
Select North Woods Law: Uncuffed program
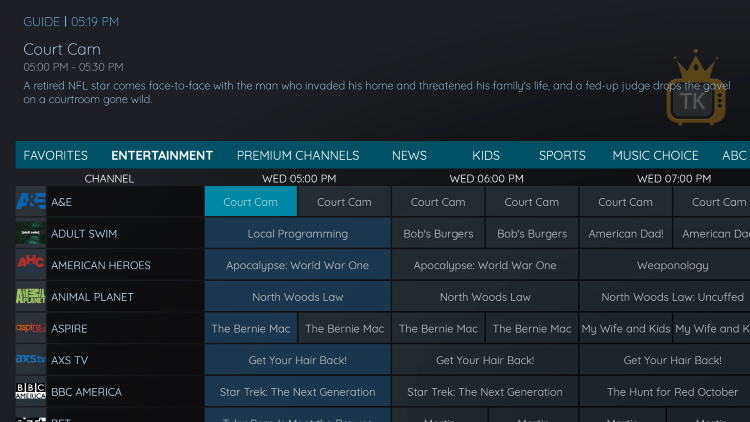(x=672, y=297)
